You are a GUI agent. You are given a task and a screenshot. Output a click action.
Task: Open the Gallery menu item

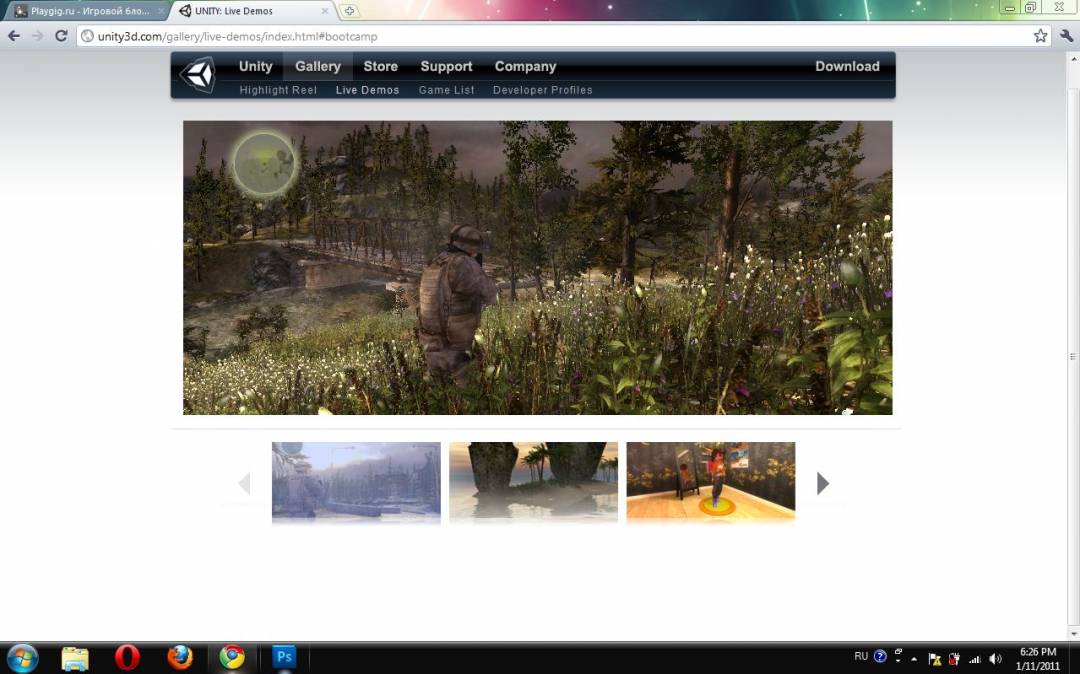point(318,67)
